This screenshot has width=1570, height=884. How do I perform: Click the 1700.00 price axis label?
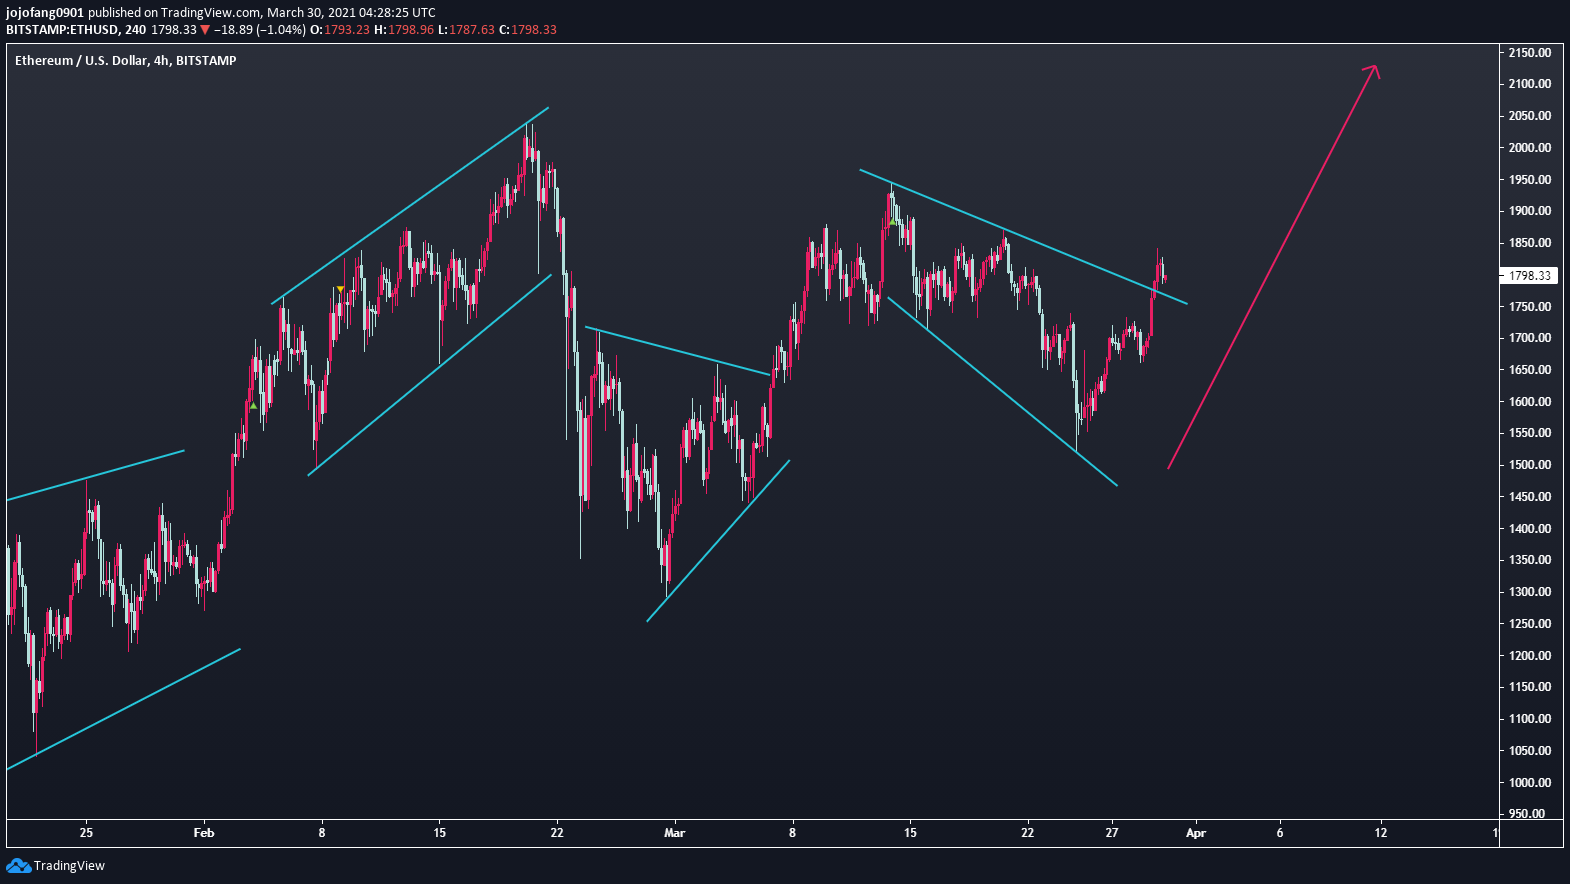[x=1530, y=338]
